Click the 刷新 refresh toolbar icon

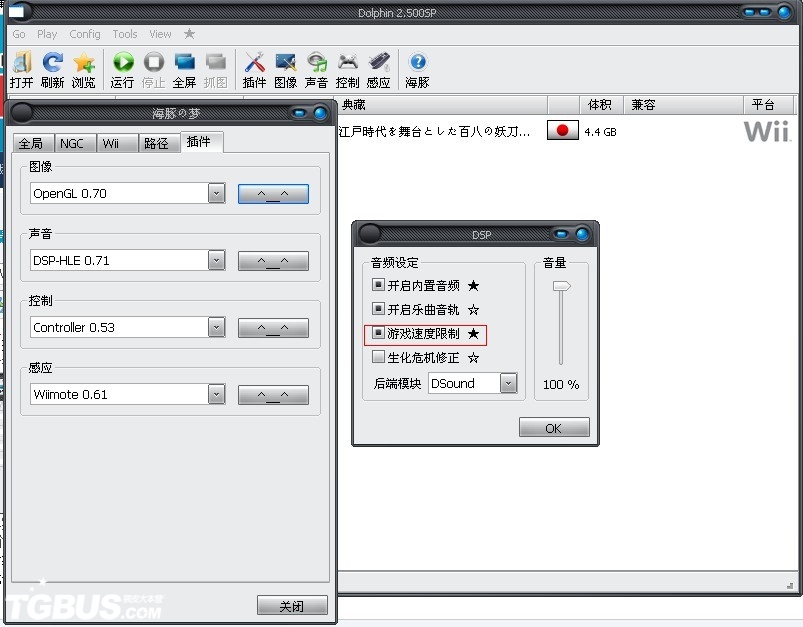52,62
